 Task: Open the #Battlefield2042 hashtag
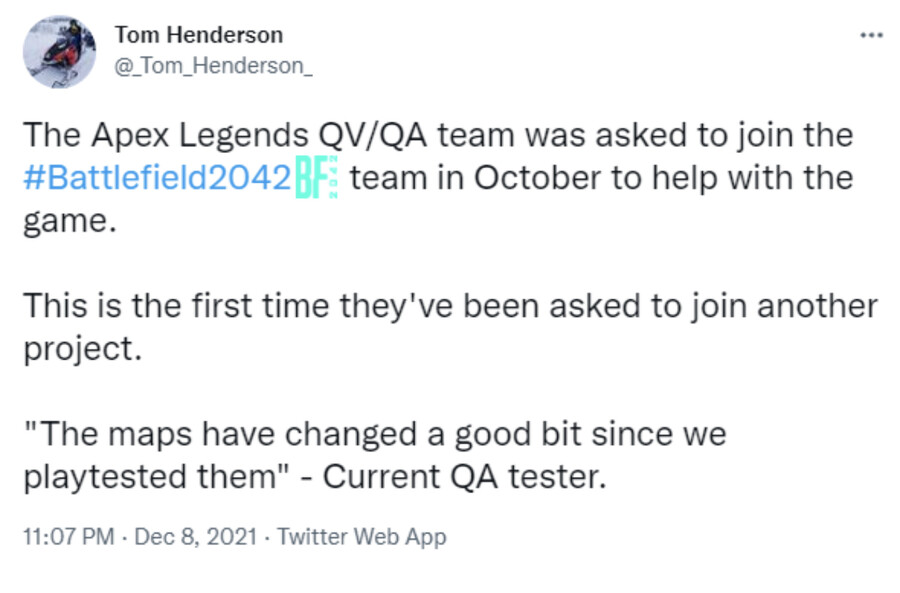157,179
